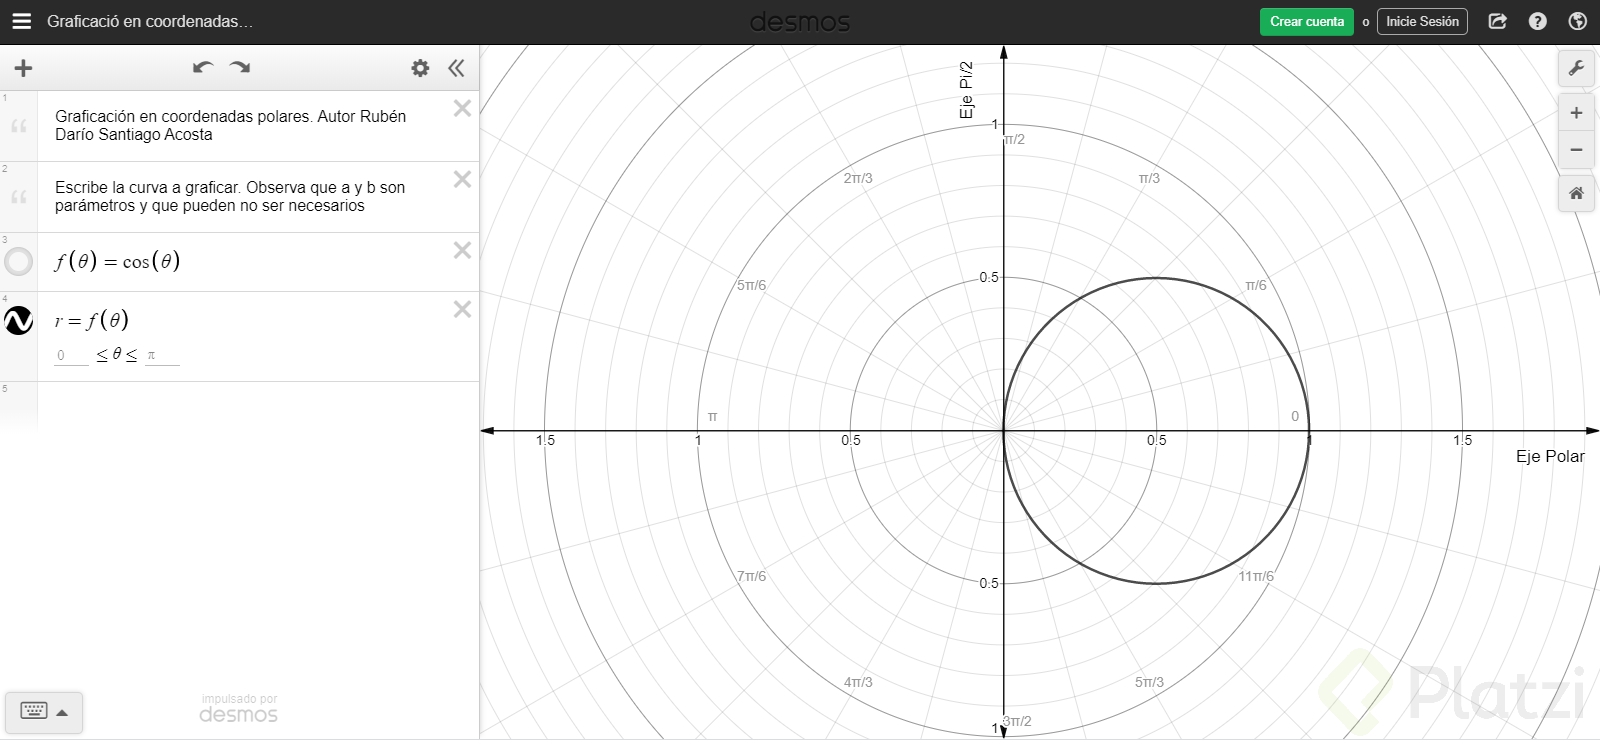This screenshot has height=744, width=1600.
Task: Share the graph using the share icon
Action: [1497, 21]
